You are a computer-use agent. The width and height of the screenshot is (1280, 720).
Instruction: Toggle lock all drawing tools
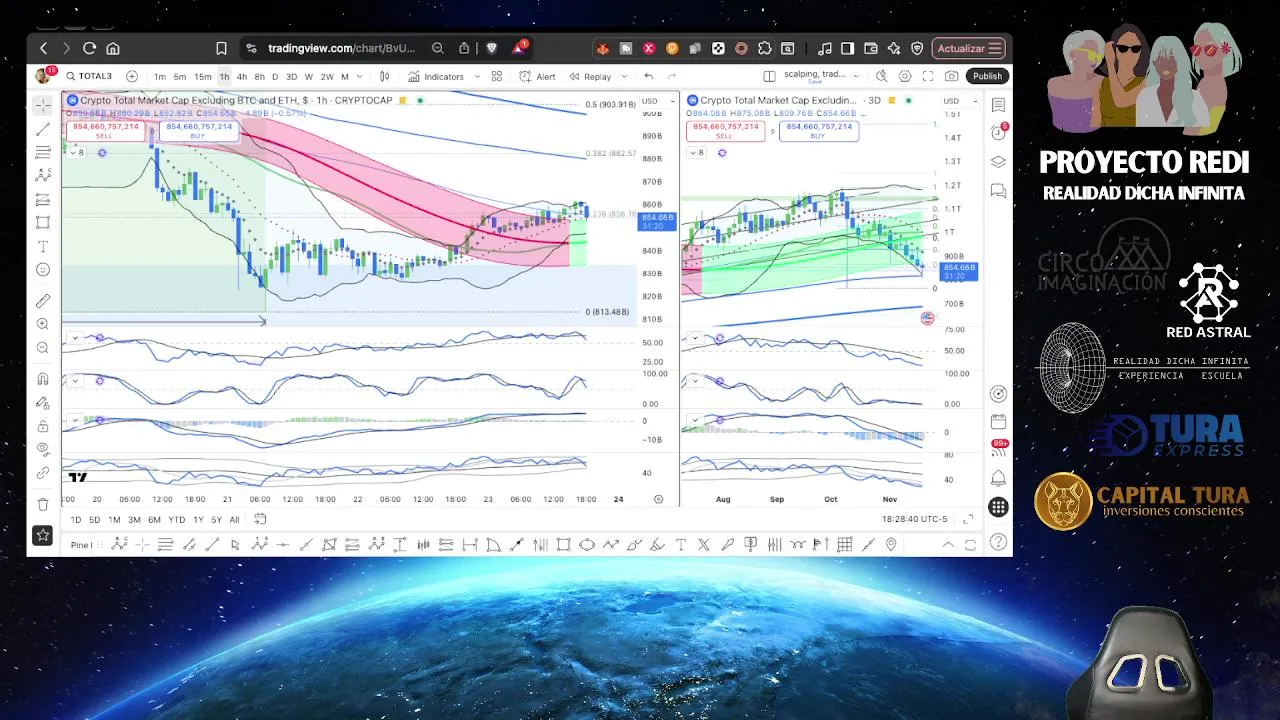point(43,426)
